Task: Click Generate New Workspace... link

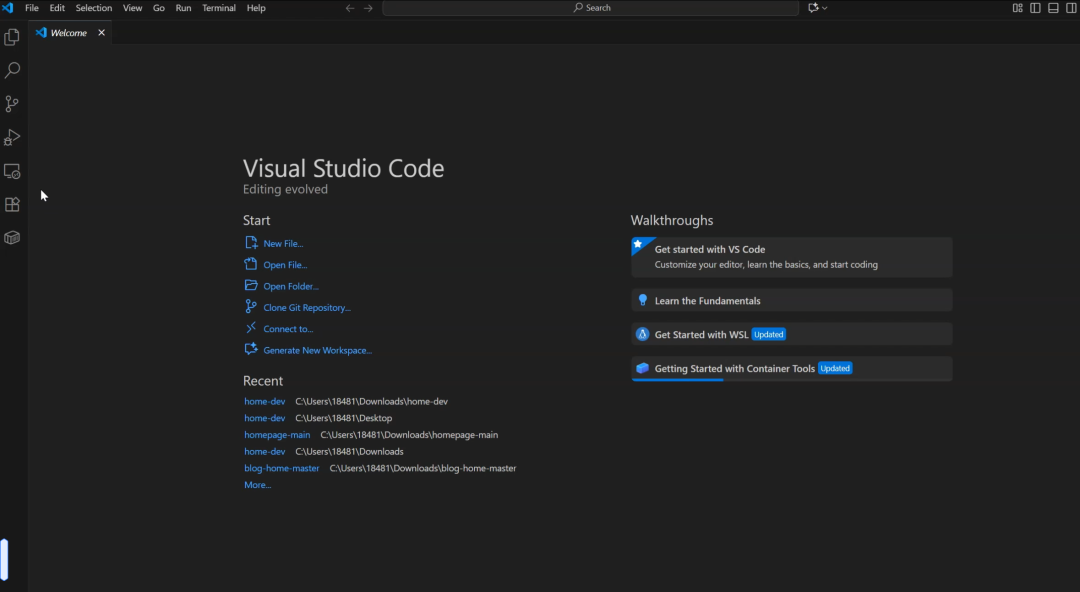Action: pyautogui.click(x=318, y=350)
